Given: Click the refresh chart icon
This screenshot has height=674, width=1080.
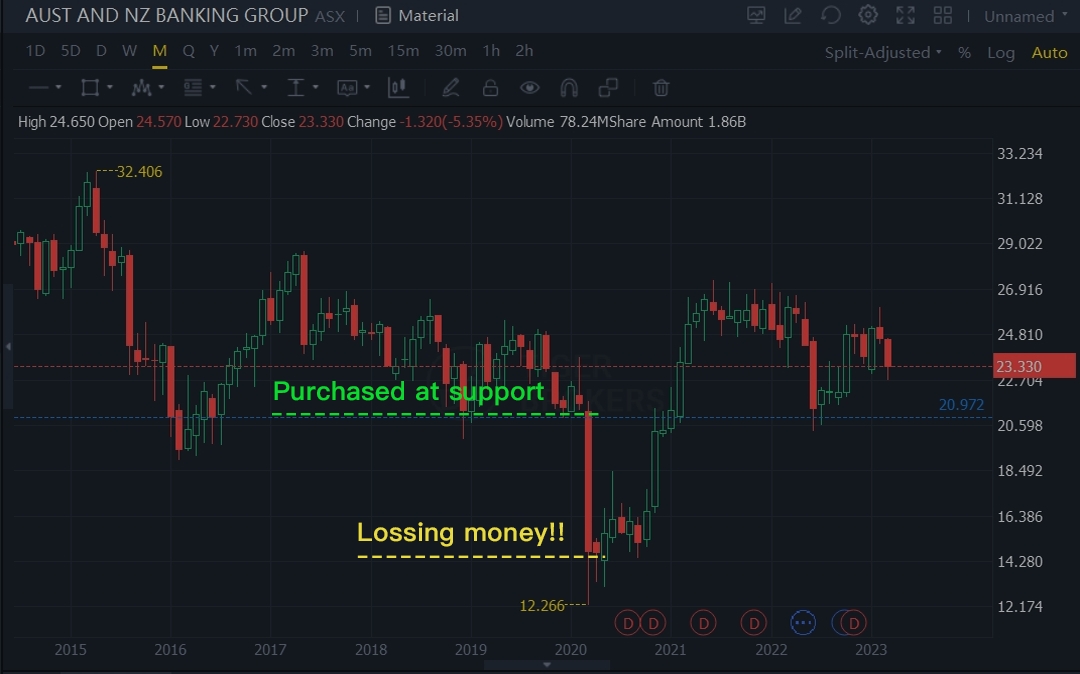Looking at the screenshot, I should tap(831, 15).
